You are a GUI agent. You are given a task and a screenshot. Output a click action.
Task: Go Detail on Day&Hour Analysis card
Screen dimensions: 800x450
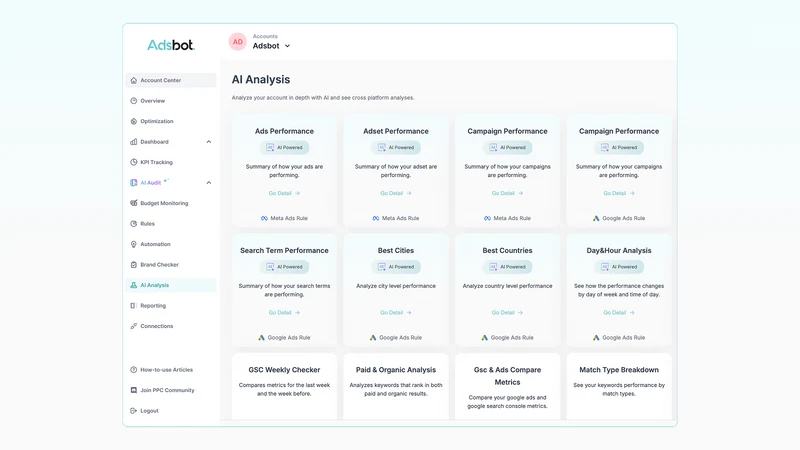(x=619, y=313)
